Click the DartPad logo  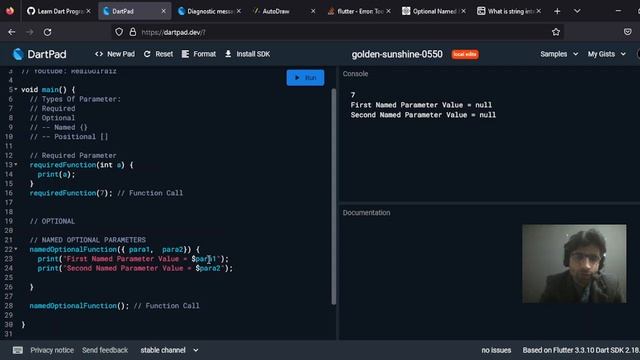pyautogui.click(x=39, y=54)
